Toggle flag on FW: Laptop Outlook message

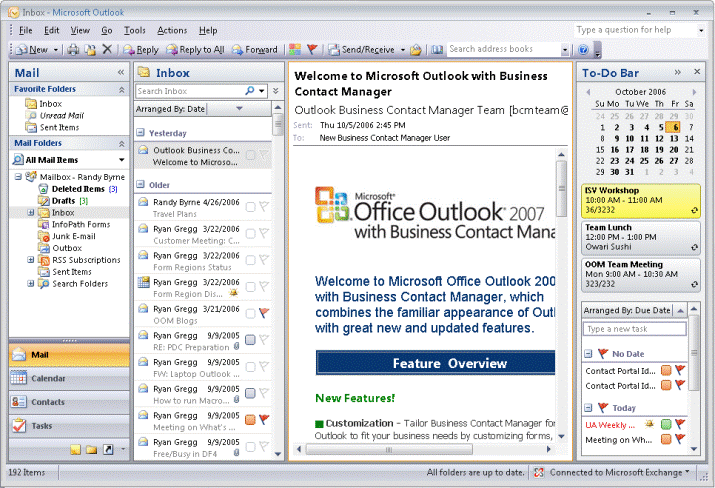click(x=264, y=366)
